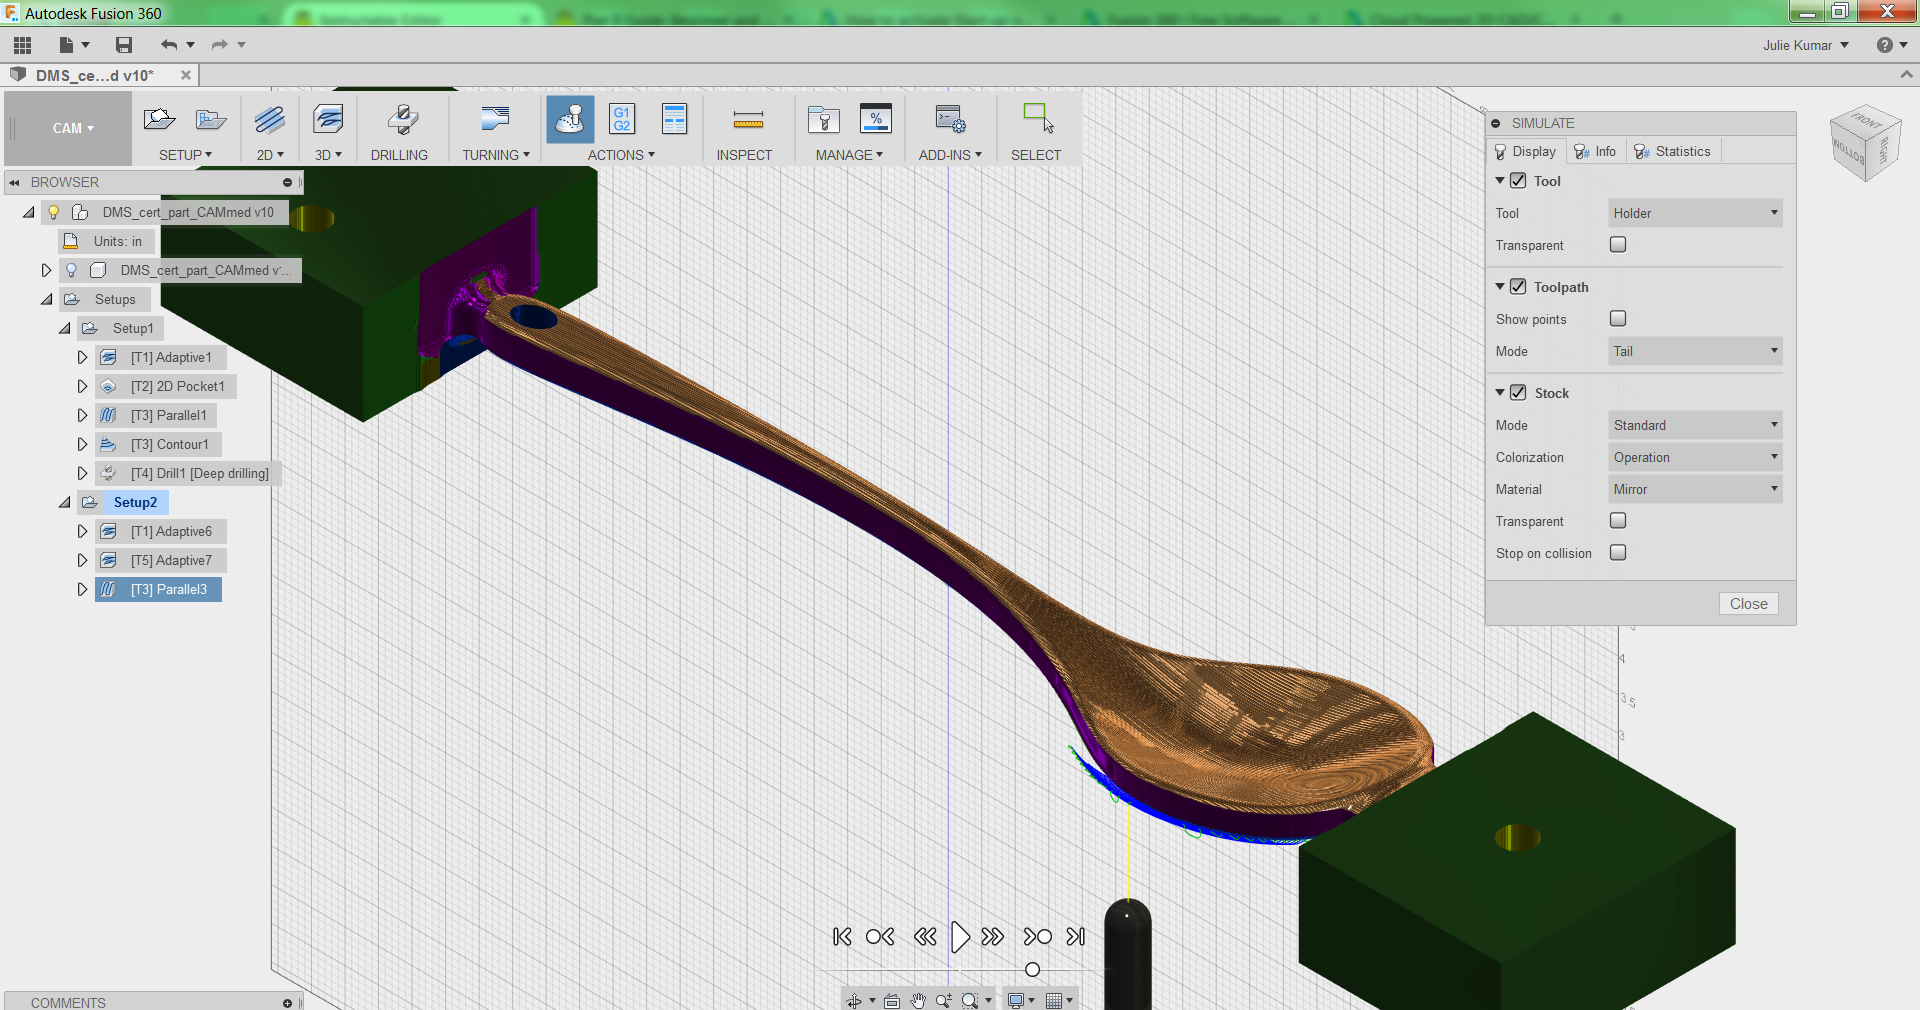This screenshot has height=1010, width=1920.
Task: Toggle the Toolpath section checkbox
Action: pos(1518,287)
